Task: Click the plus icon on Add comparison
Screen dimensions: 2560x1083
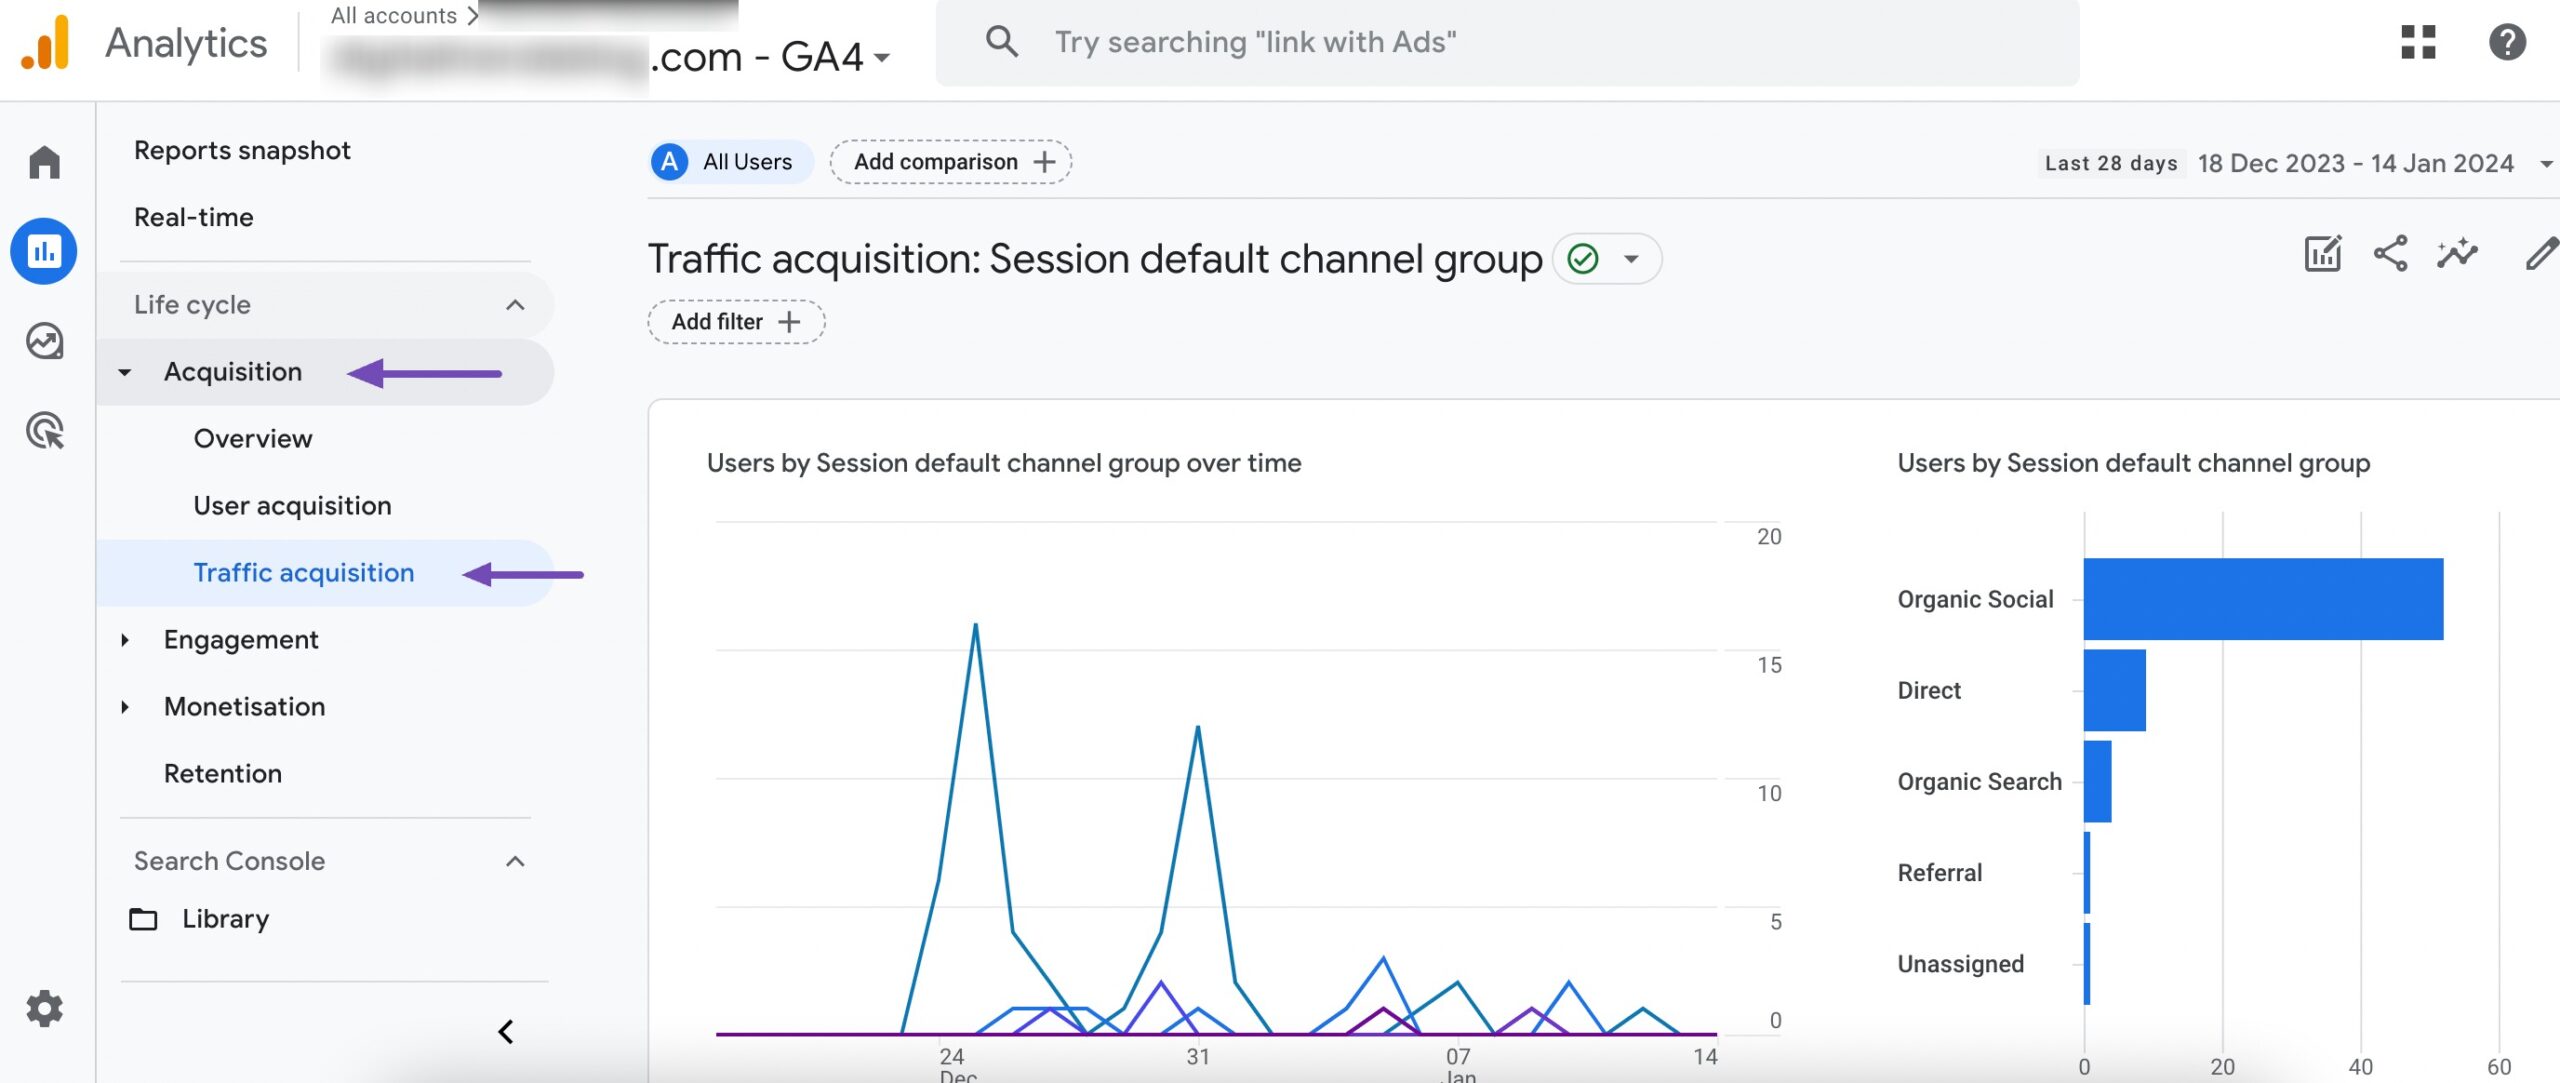Action: pos(1045,162)
